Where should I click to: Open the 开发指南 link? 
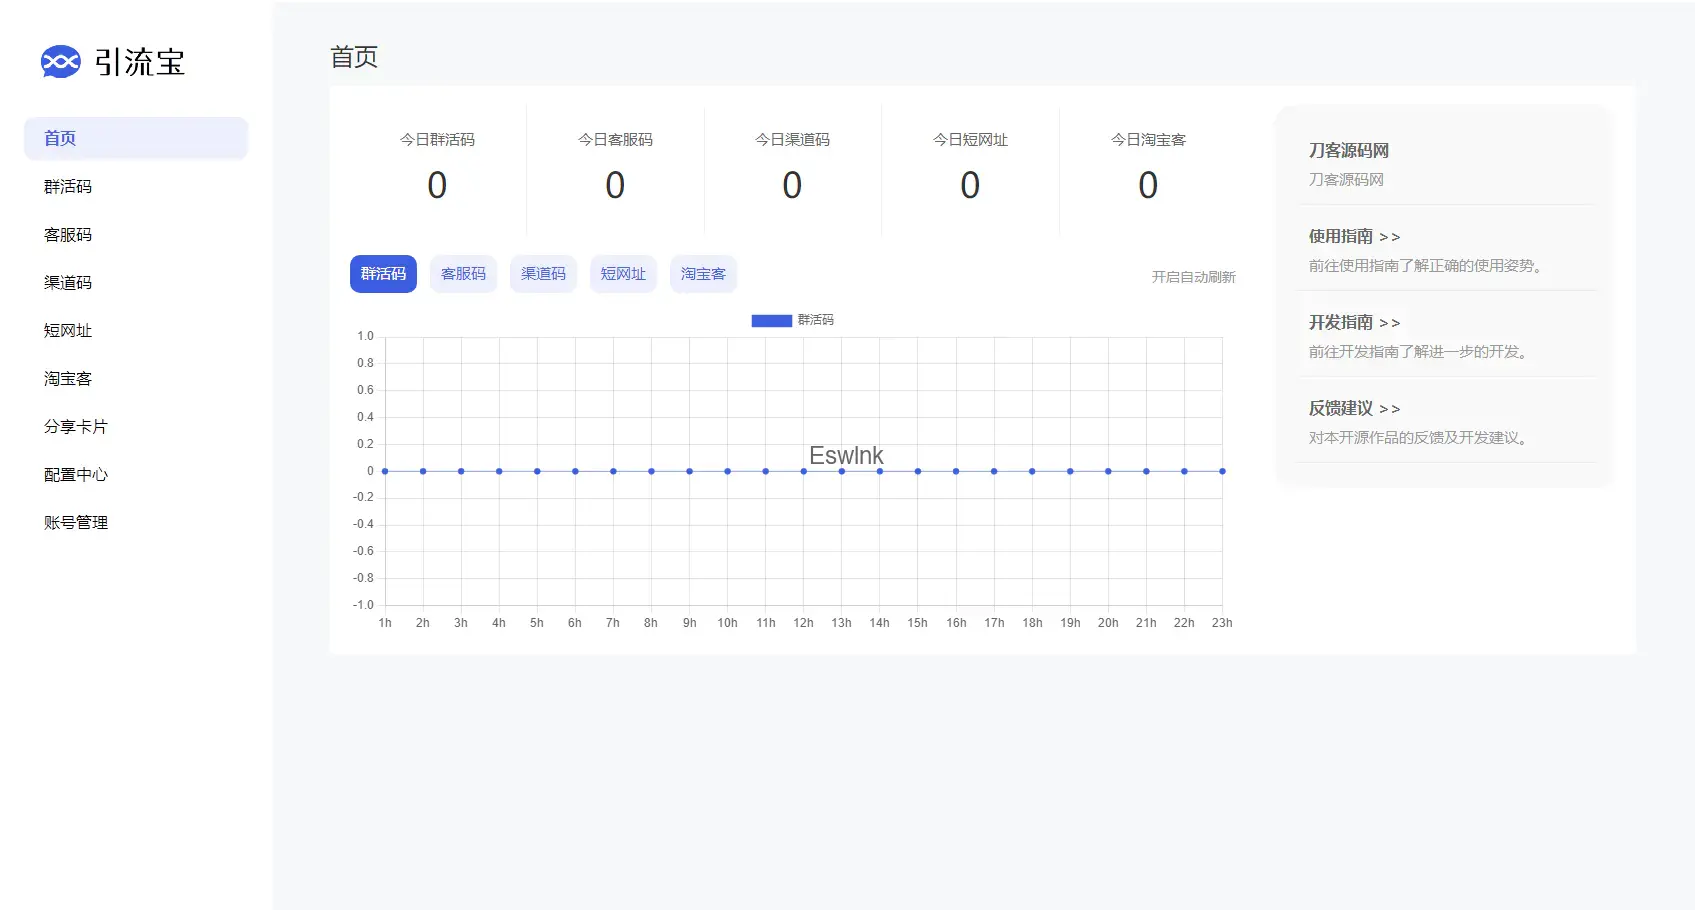coord(1354,323)
